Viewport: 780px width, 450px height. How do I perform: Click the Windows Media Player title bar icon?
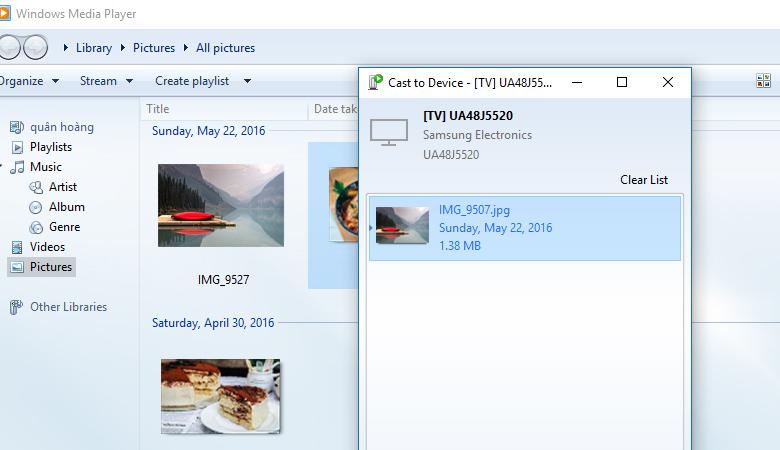(x=4, y=13)
